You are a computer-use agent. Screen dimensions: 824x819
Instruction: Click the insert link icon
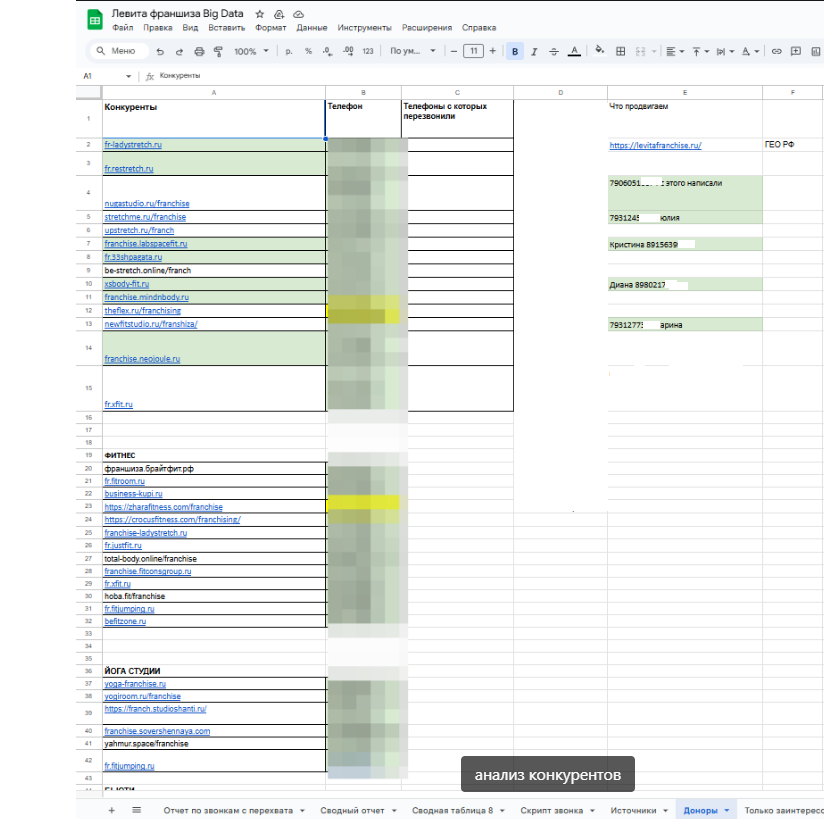coord(776,51)
